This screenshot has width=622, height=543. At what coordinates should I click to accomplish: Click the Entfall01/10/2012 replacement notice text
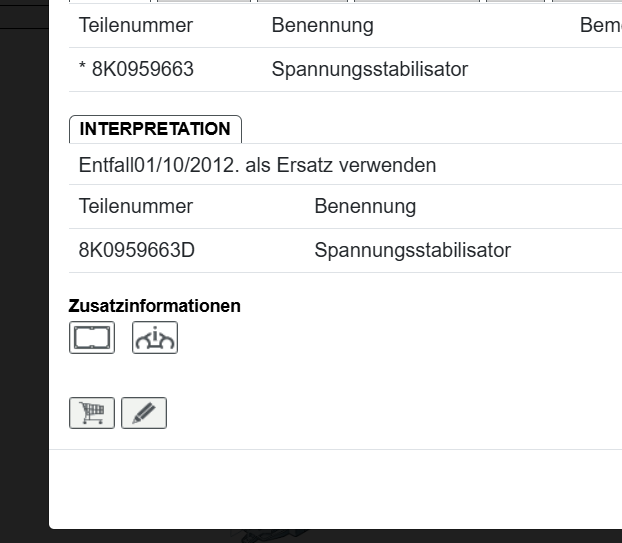pos(257,165)
